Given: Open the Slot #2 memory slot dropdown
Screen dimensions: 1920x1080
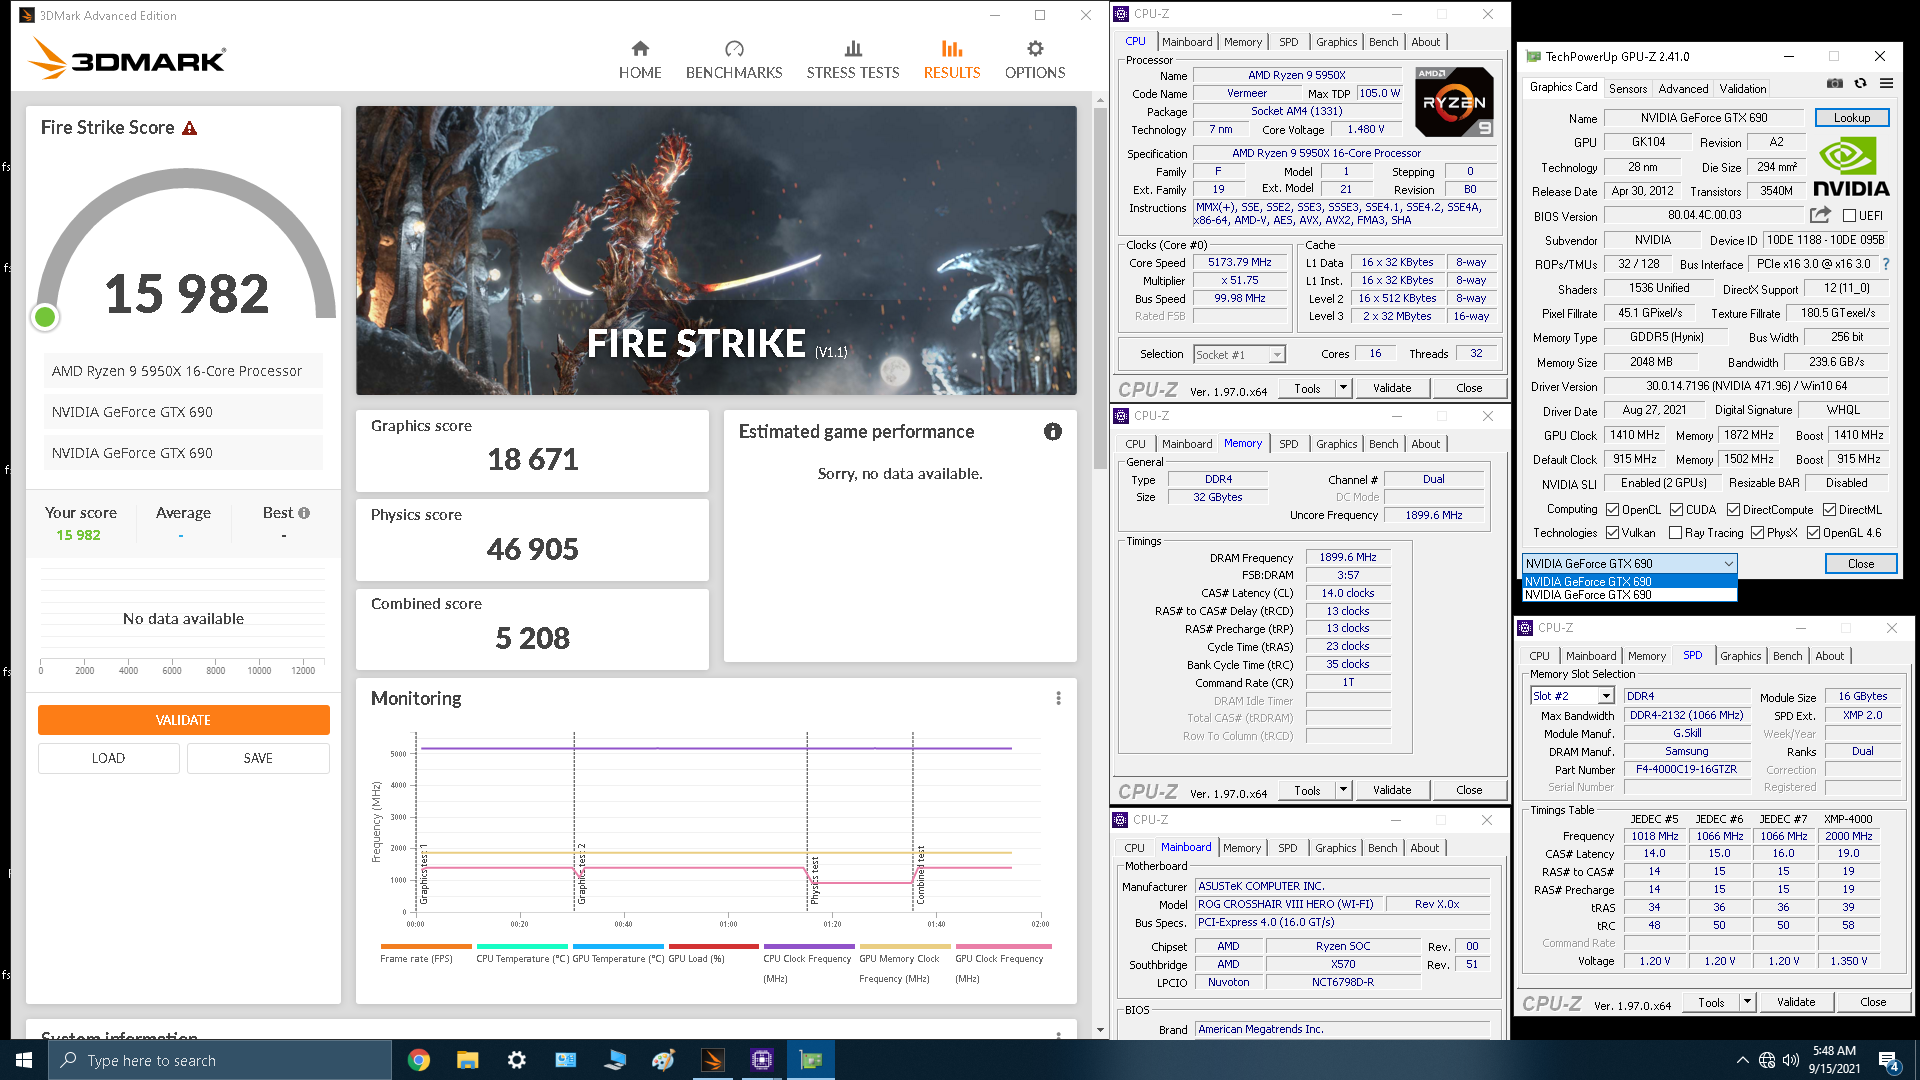Looking at the screenshot, I should (x=1572, y=696).
